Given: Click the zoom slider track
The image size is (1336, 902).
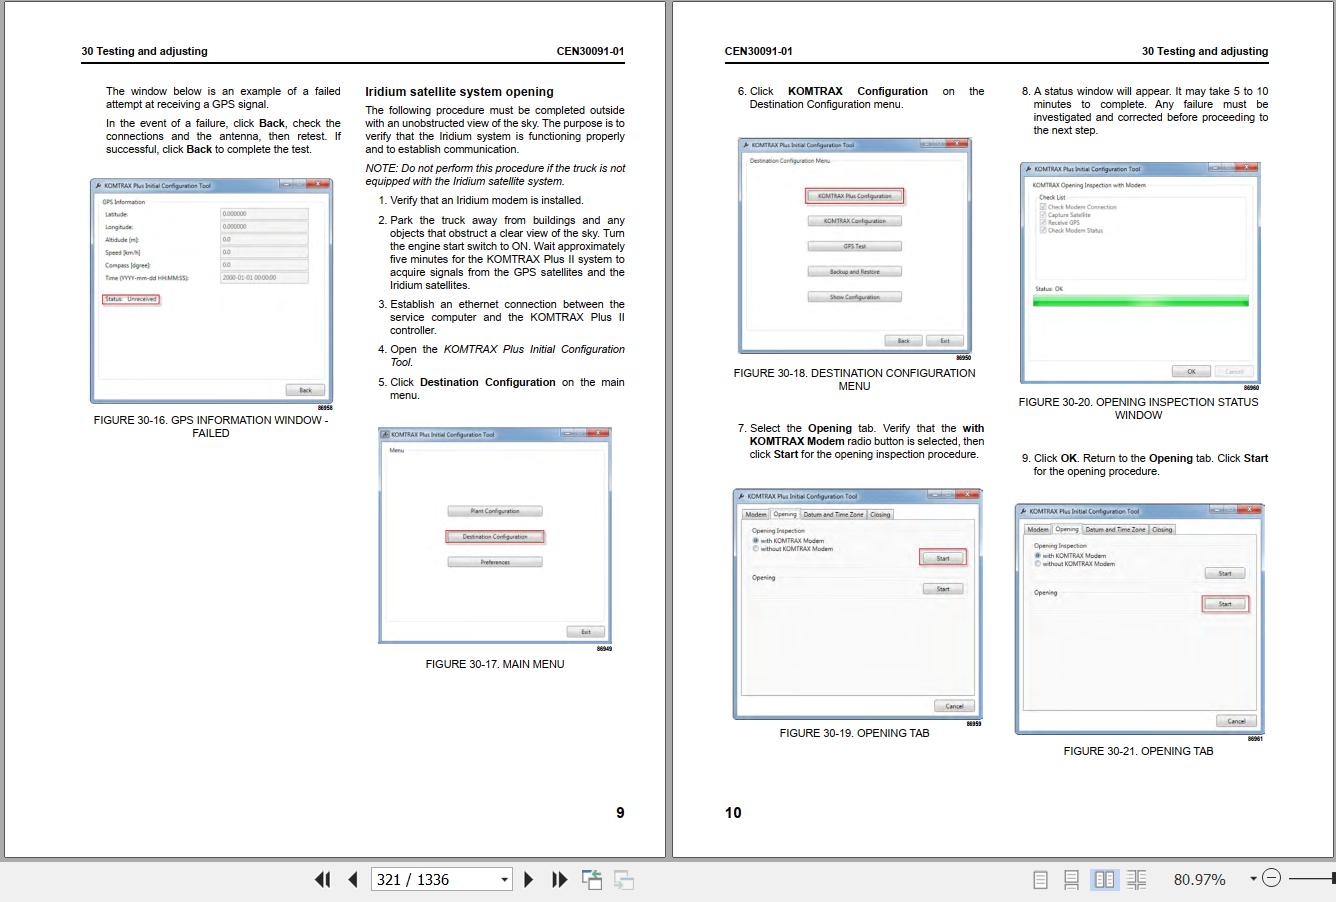Looking at the screenshot, I should click(1312, 878).
